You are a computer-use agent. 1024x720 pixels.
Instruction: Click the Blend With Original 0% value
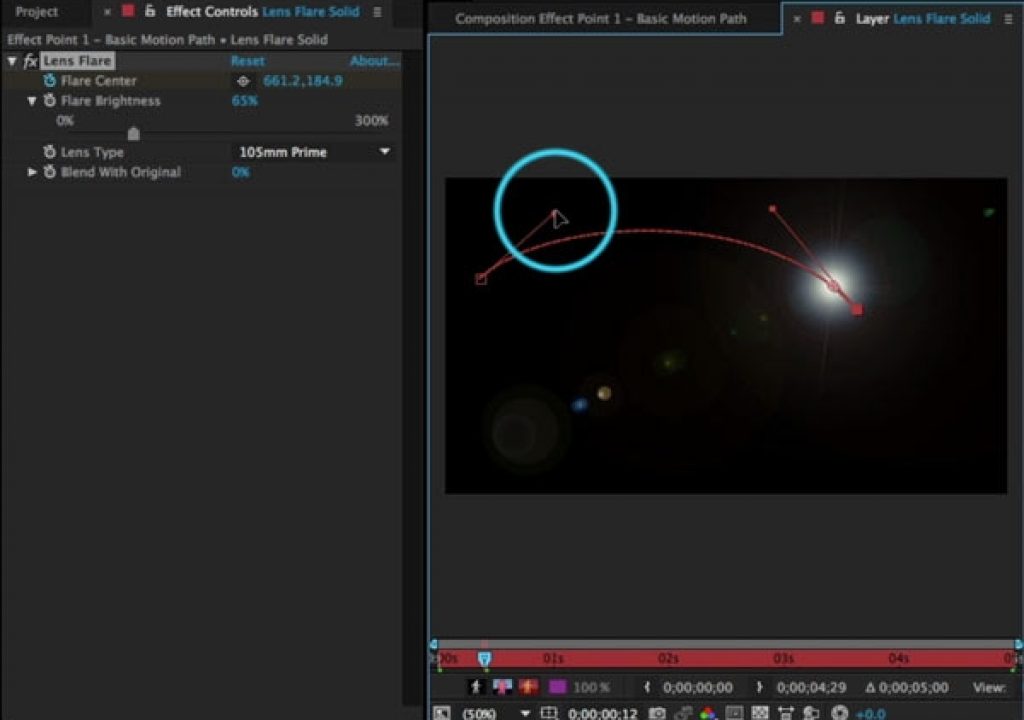240,172
